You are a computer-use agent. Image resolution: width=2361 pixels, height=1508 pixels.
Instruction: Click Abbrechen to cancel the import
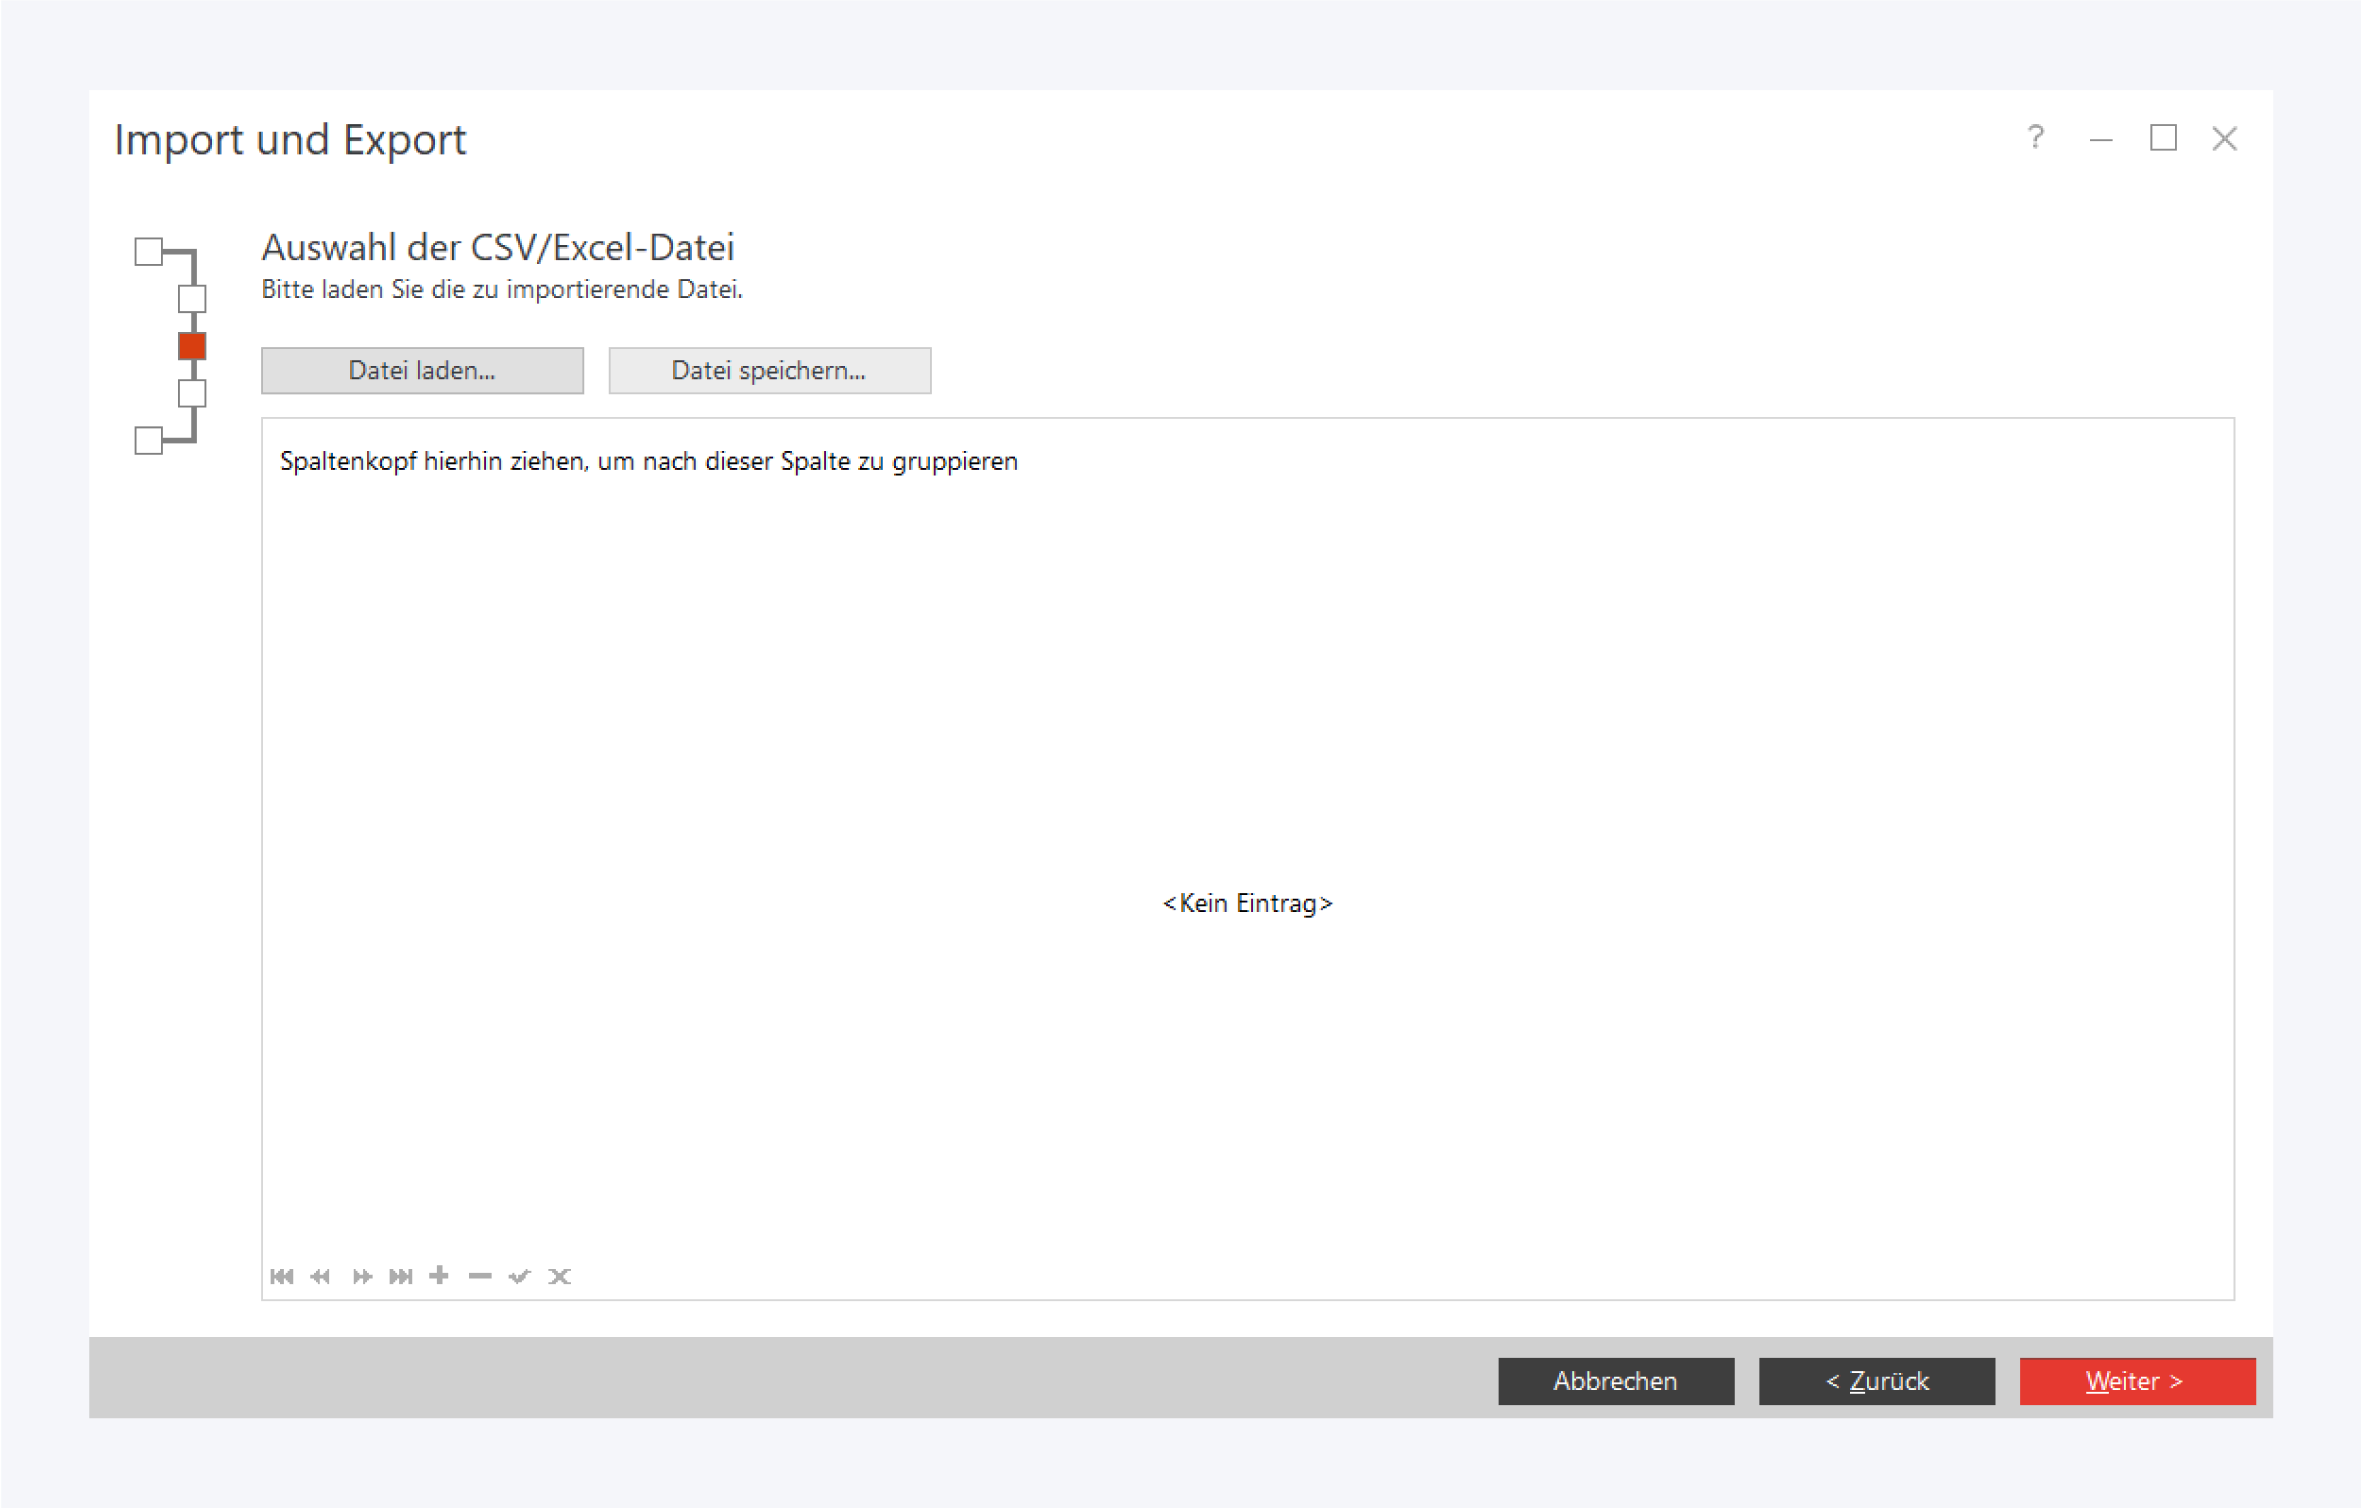point(1615,1381)
